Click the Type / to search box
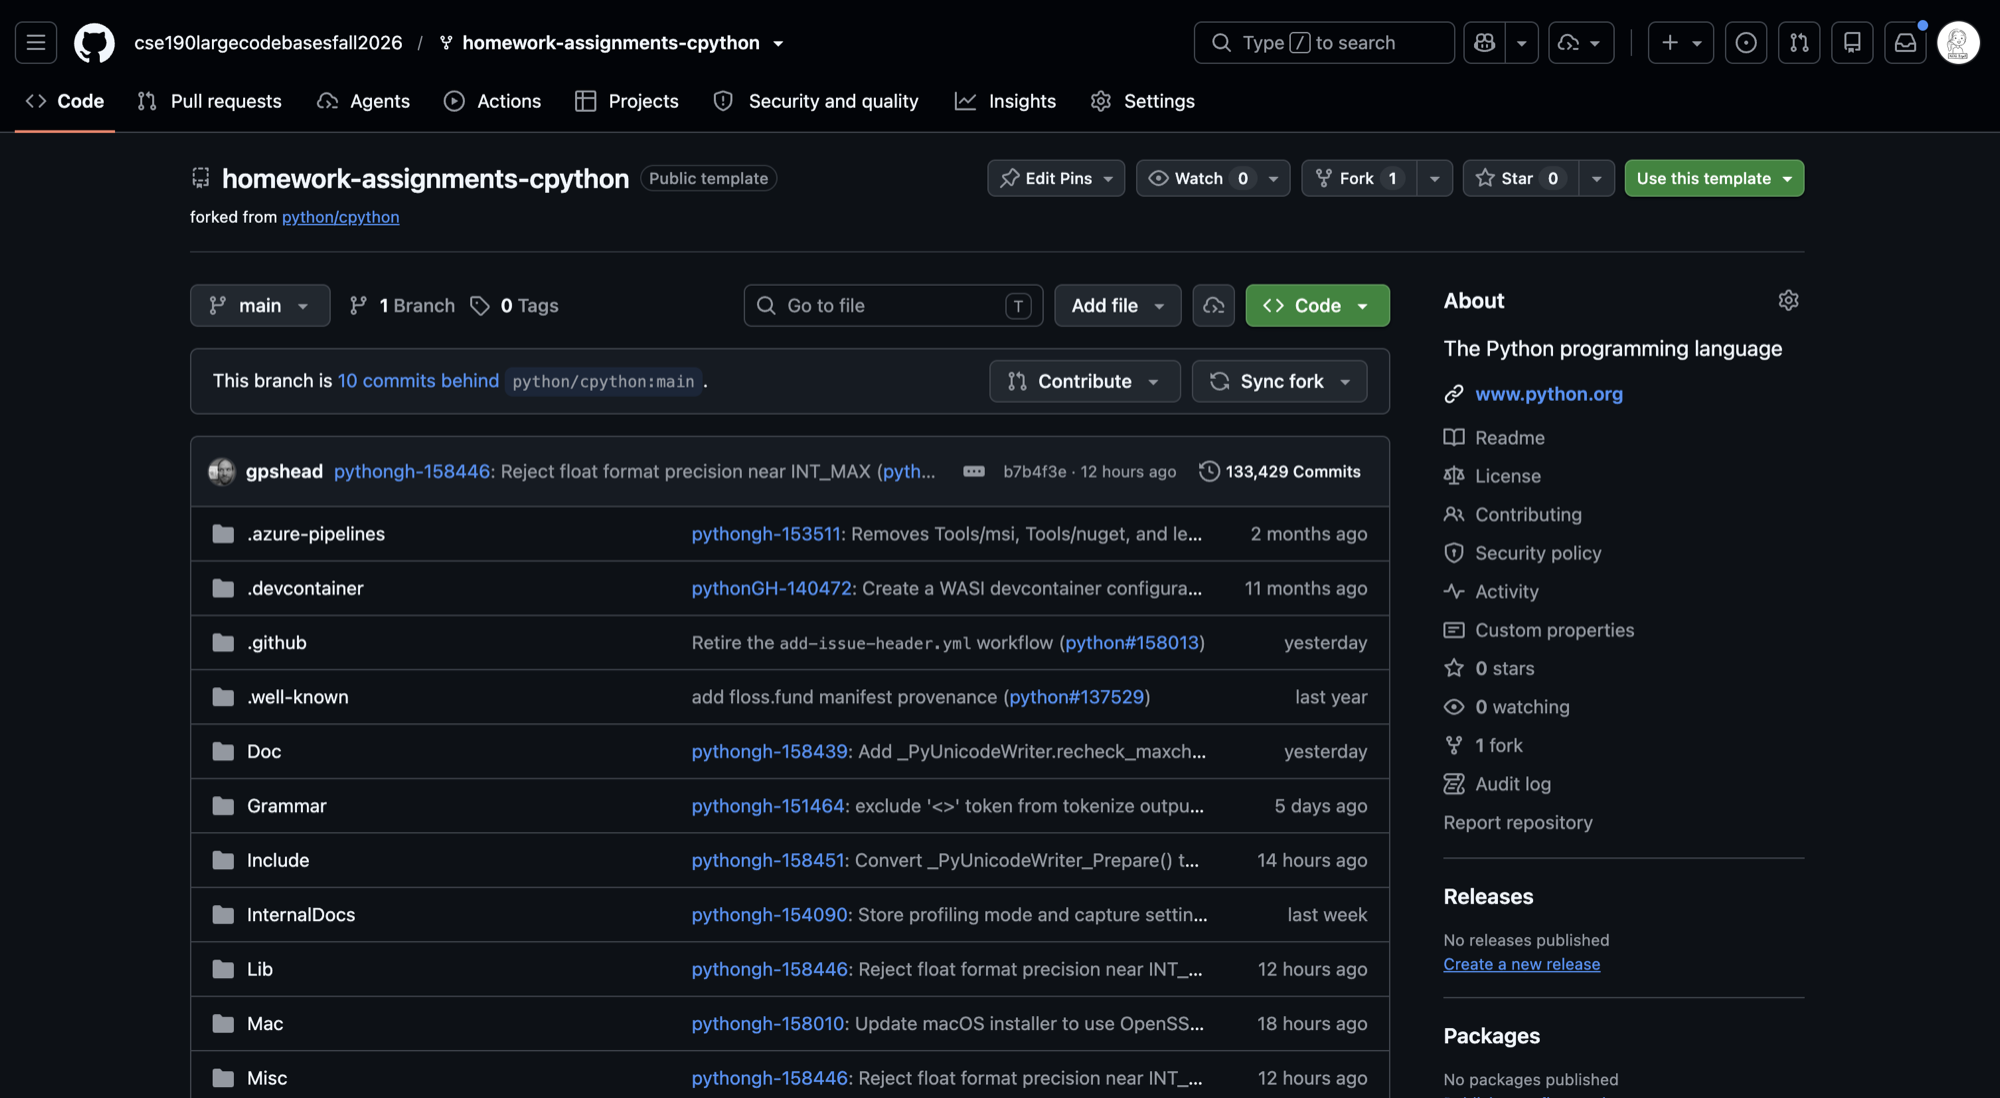Viewport: 2000px width, 1098px height. click(x=1324, y=43)
